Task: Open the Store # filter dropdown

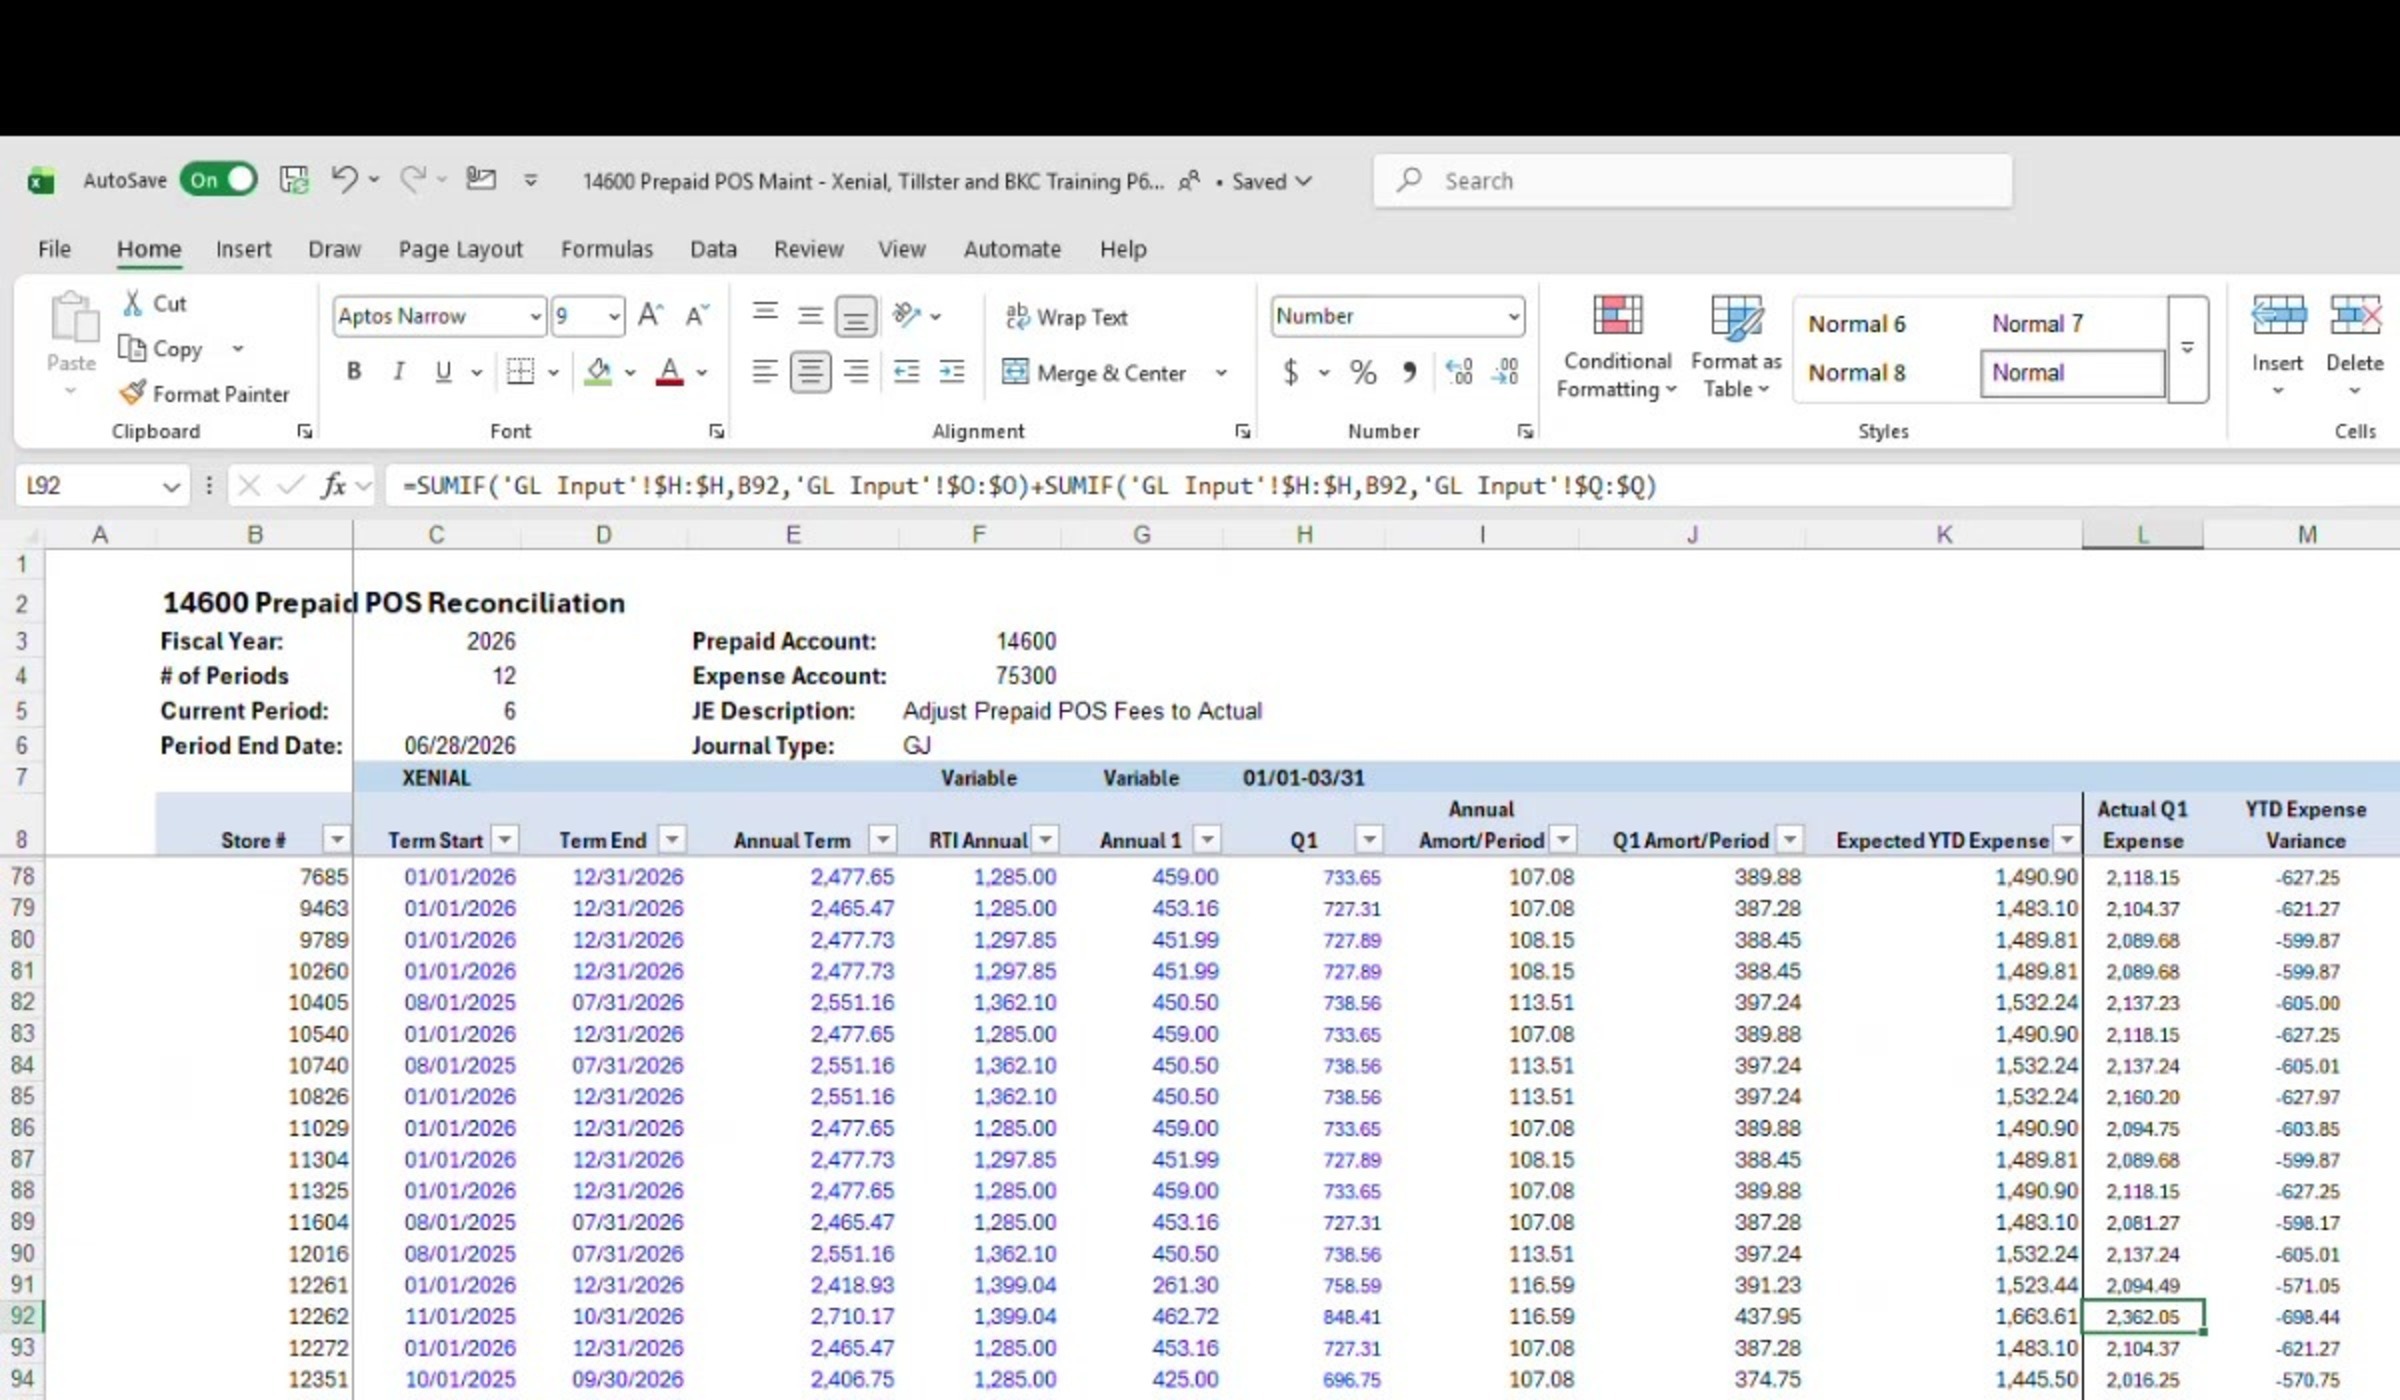Action: click(x=337, y=839)
